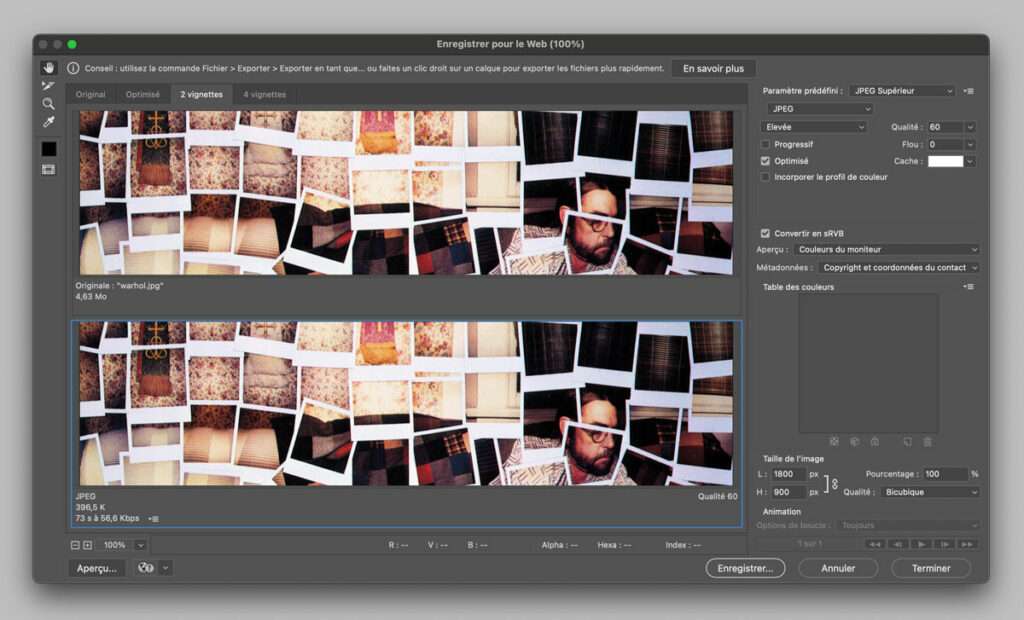Uncheck the Optimisé checkbox
The height and width of the screenshot is (620, 1024).
pos(766,161)
